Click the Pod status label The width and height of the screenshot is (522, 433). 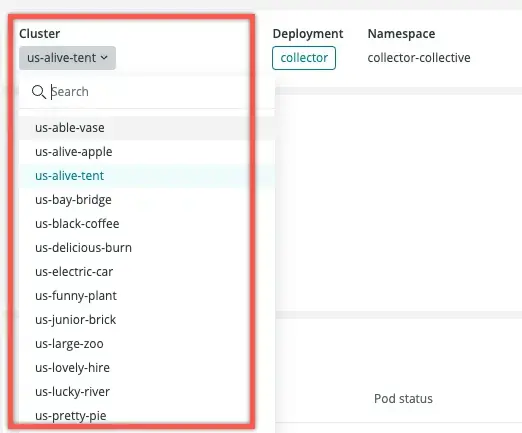(403, 399)
